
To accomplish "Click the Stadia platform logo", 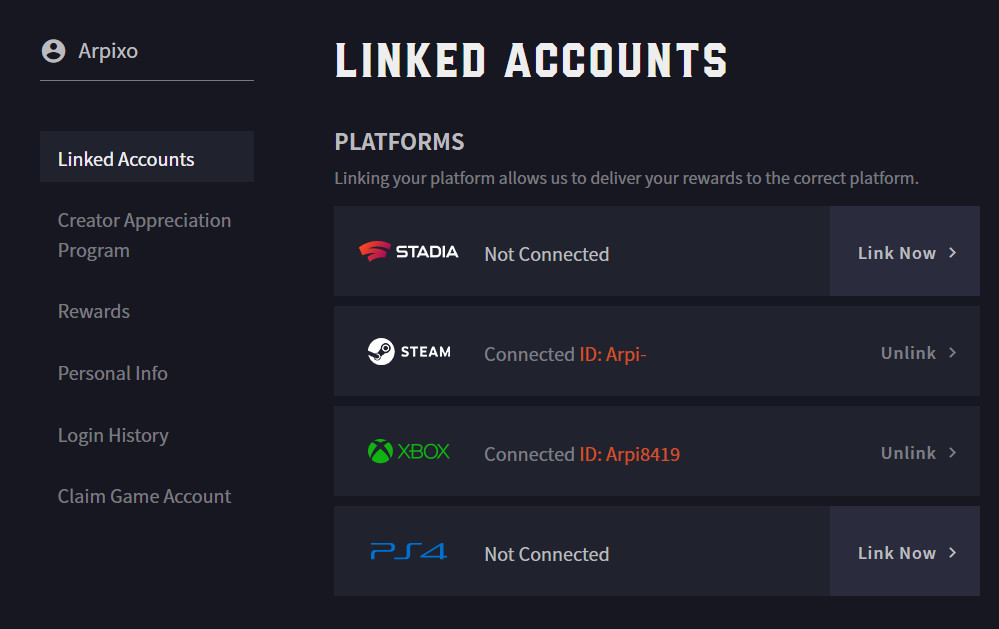I will 408,252.
